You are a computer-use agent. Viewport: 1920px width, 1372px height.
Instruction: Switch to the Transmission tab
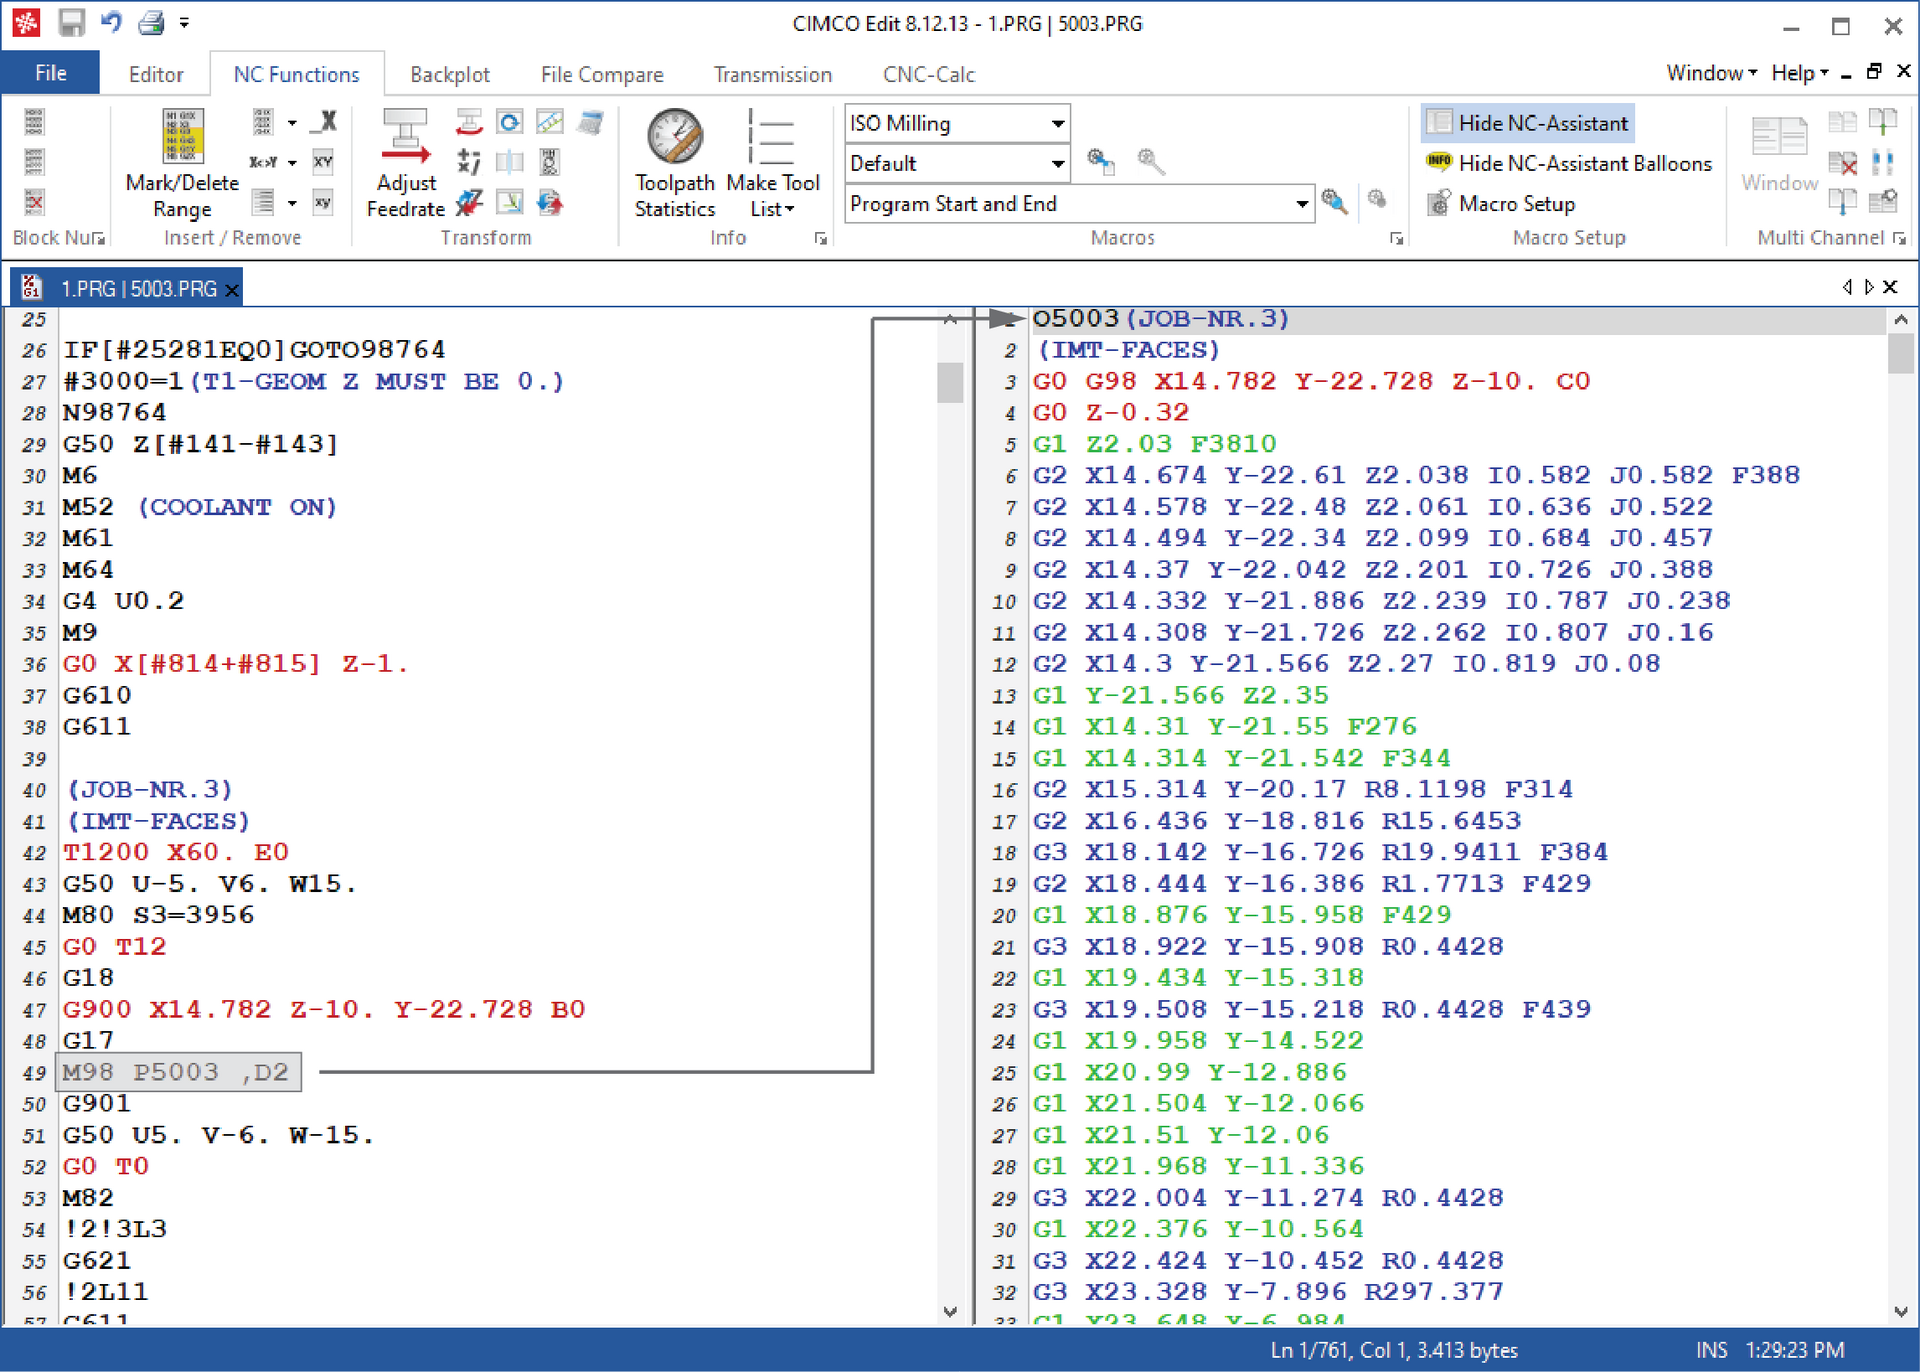[x=772, y=74]
